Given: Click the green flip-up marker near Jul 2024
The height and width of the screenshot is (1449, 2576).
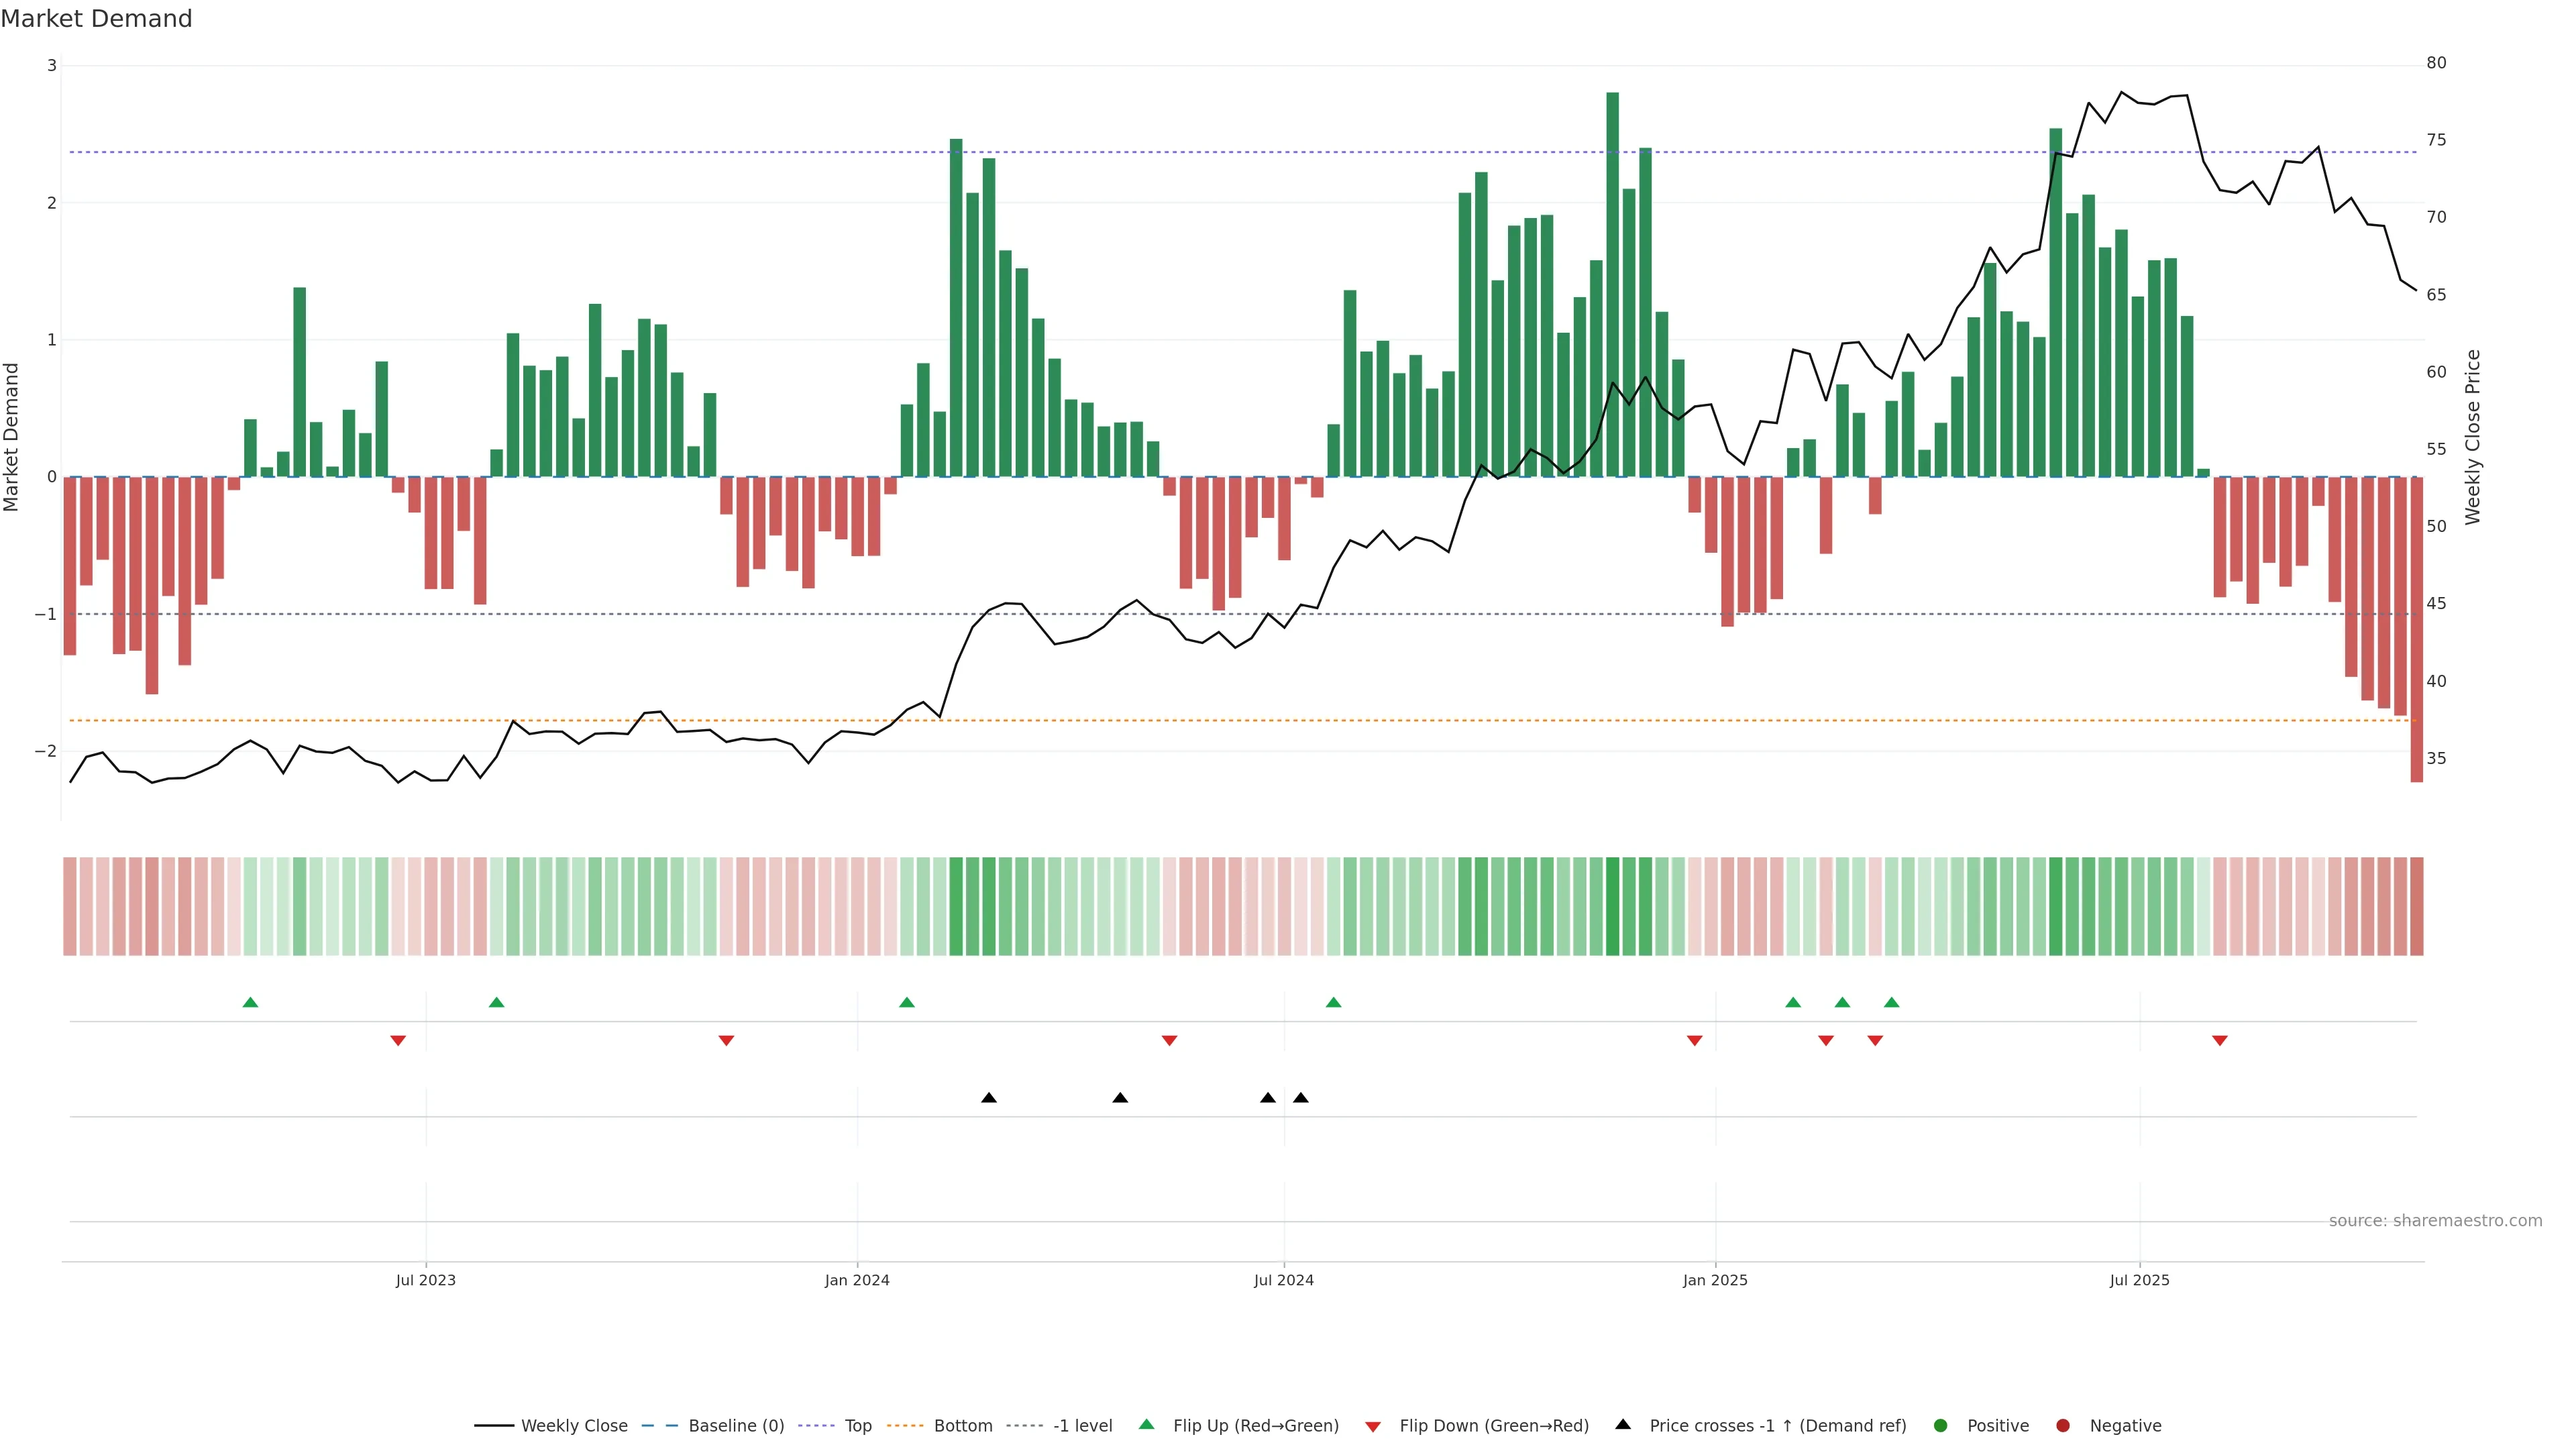Looking at the screenshot, I should pyautogui.click(x=1333, y=1002).
